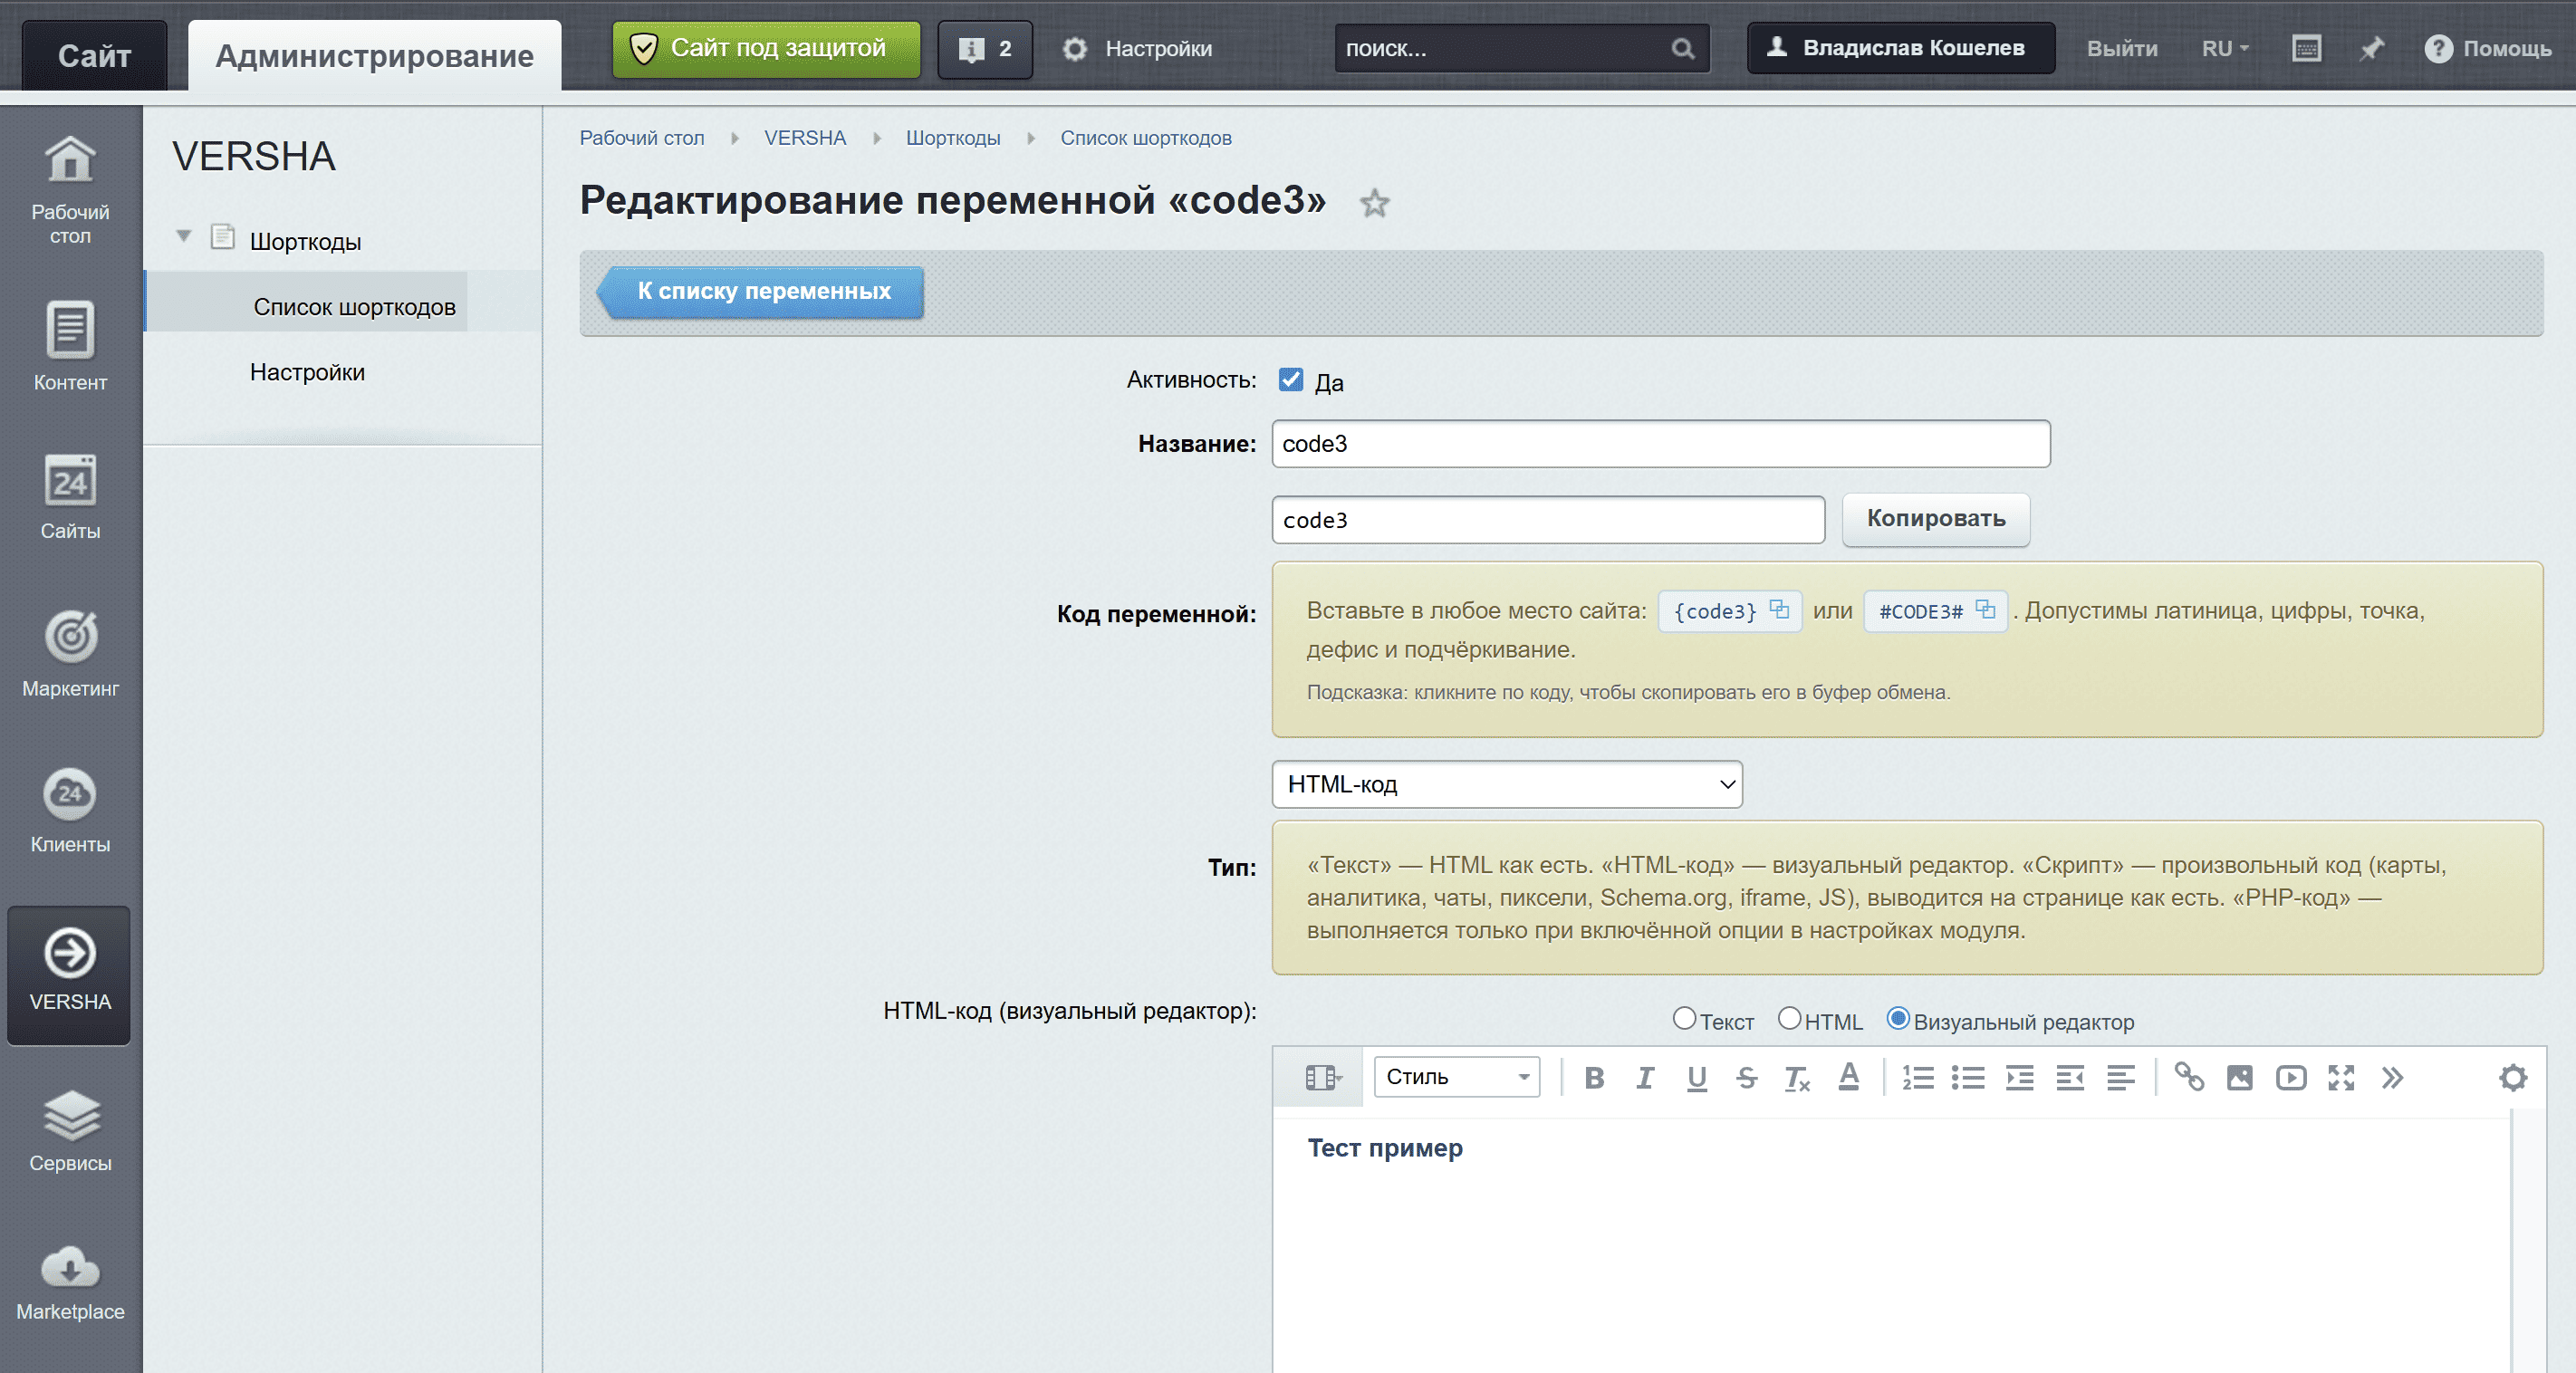Open the editor settings gear
The height and width of the screenshot is (1373, 2576).
click(x=2513, y=1077)
